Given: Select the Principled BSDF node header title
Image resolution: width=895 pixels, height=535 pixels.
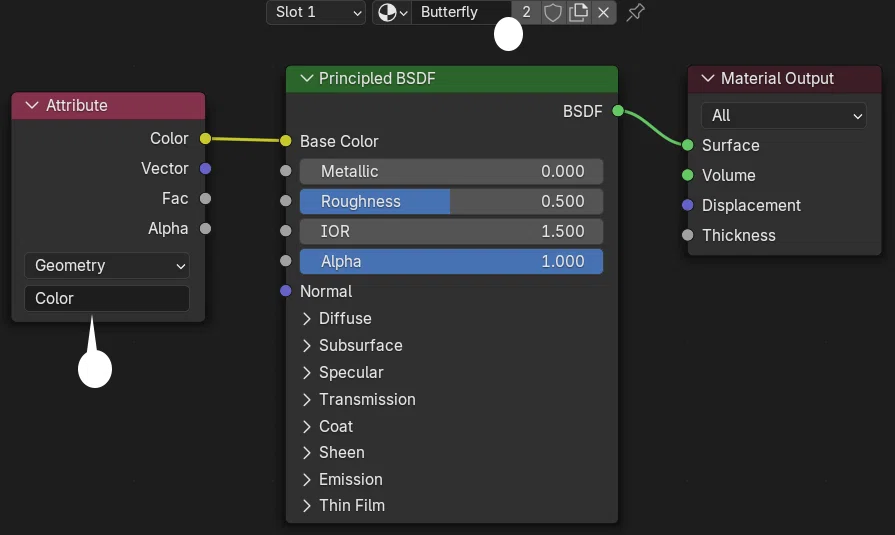Looking at the screenshot, I should [x=377, y=78].
